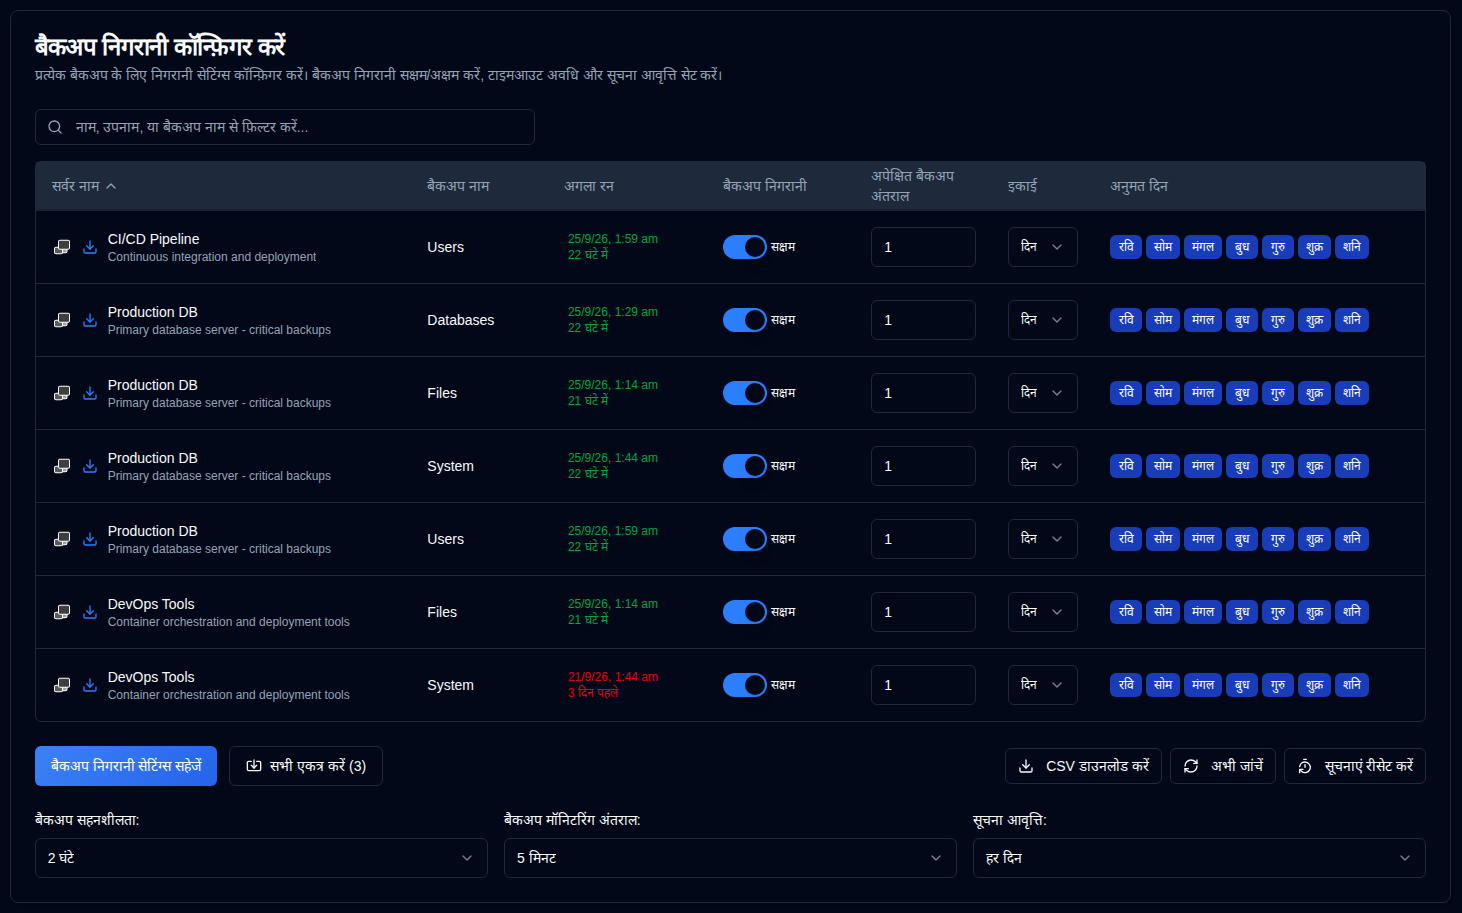The height and width of the screenshot is (913, 1462).
Task: Click the अभी जांचें button
Action: [1223, 766]
